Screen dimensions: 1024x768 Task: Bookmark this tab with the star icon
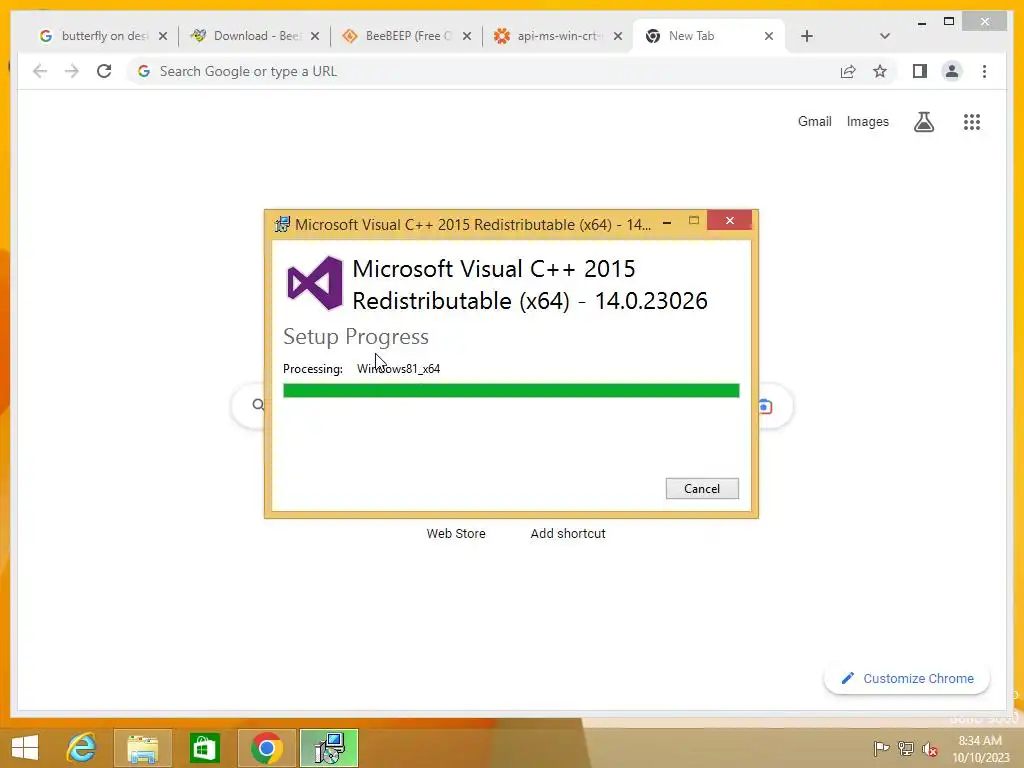(880, 71)
